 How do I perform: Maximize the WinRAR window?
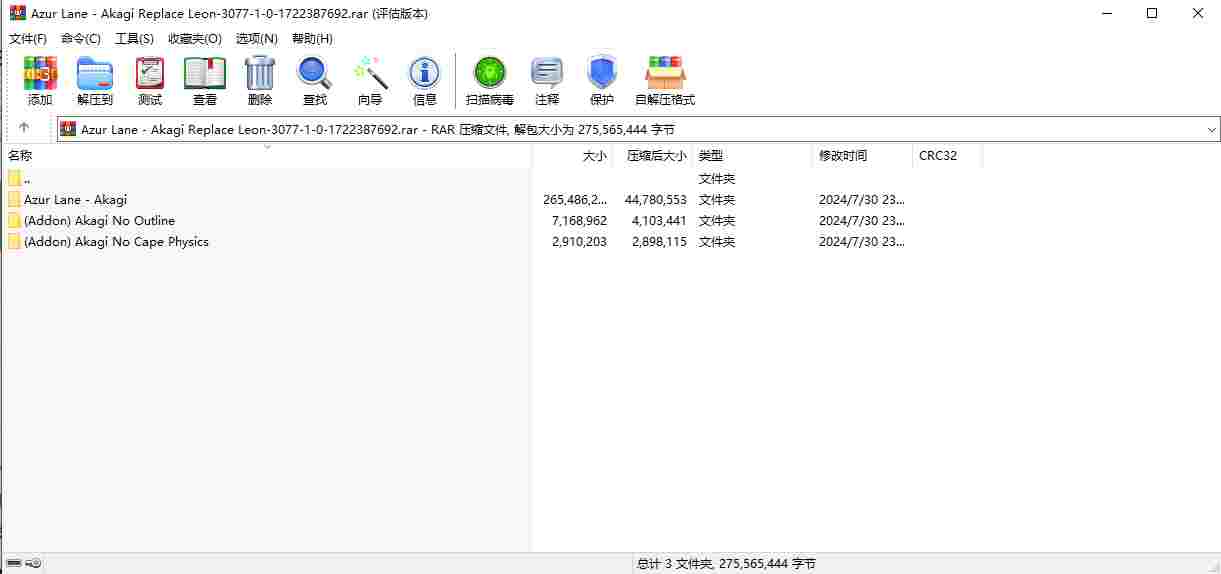(x=1152, y=14)
